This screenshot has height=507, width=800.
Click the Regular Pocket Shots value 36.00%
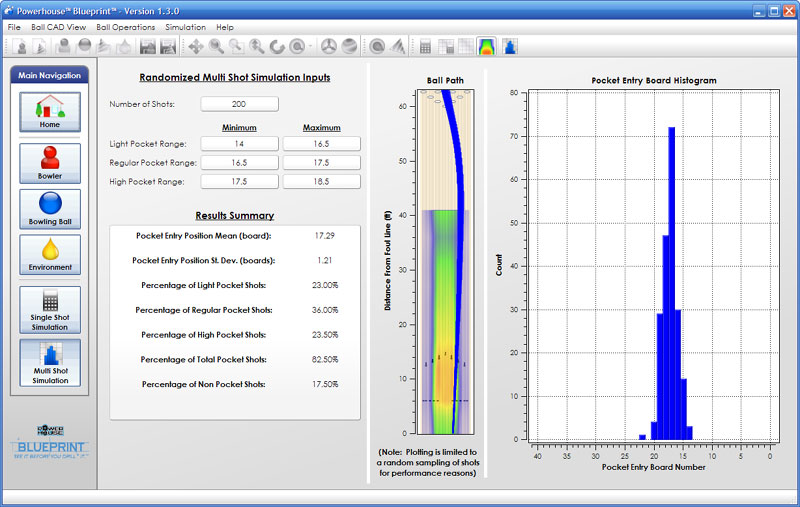[x=325, y=310]
